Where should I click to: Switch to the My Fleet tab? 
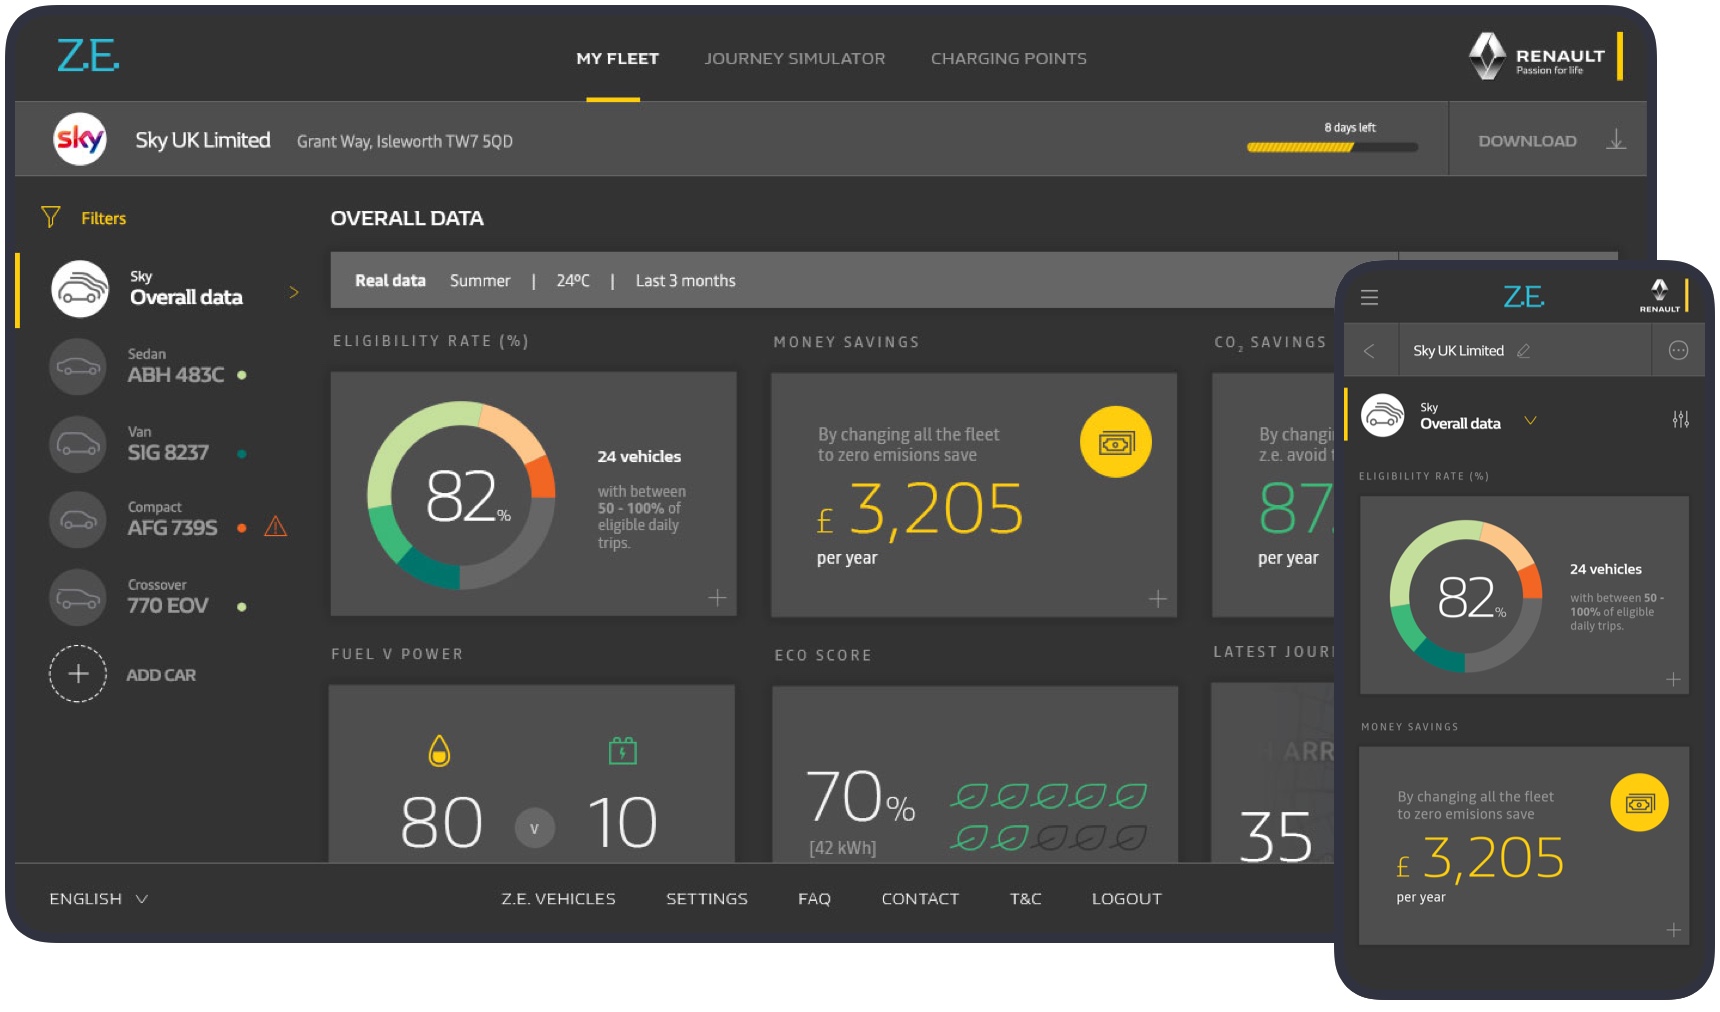[x=617, y=58]
